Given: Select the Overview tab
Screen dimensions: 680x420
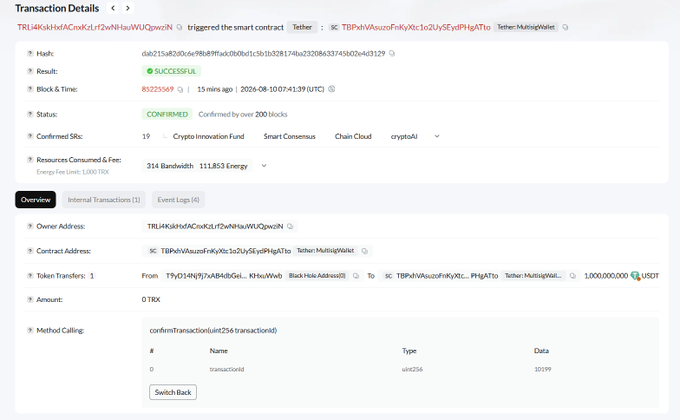Looking at the screenshot, I should [36, 200].
